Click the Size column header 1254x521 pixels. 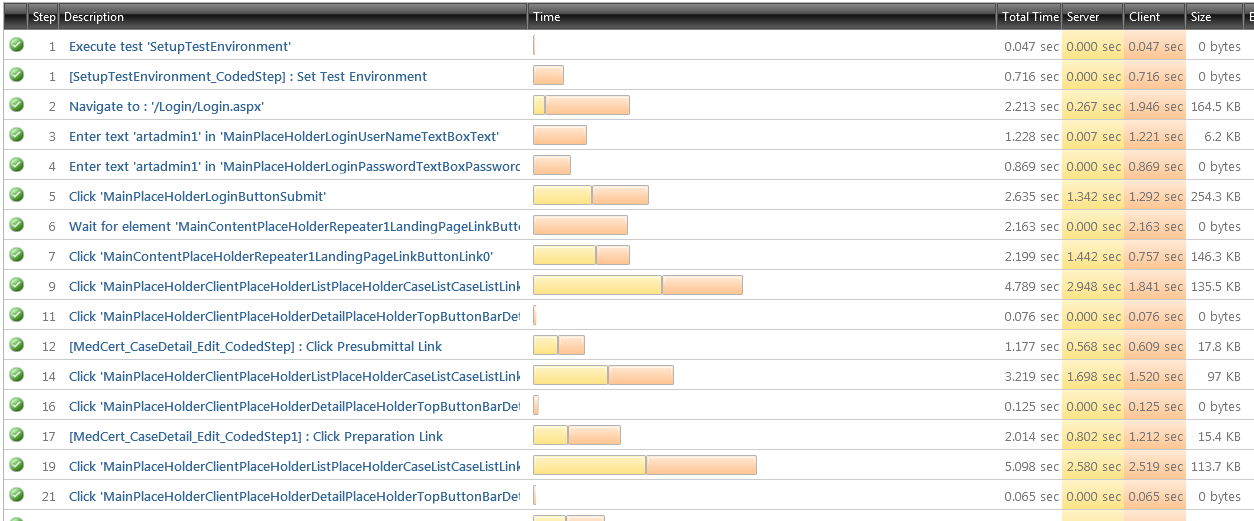pyautogui.click(x=1201, y=17)
